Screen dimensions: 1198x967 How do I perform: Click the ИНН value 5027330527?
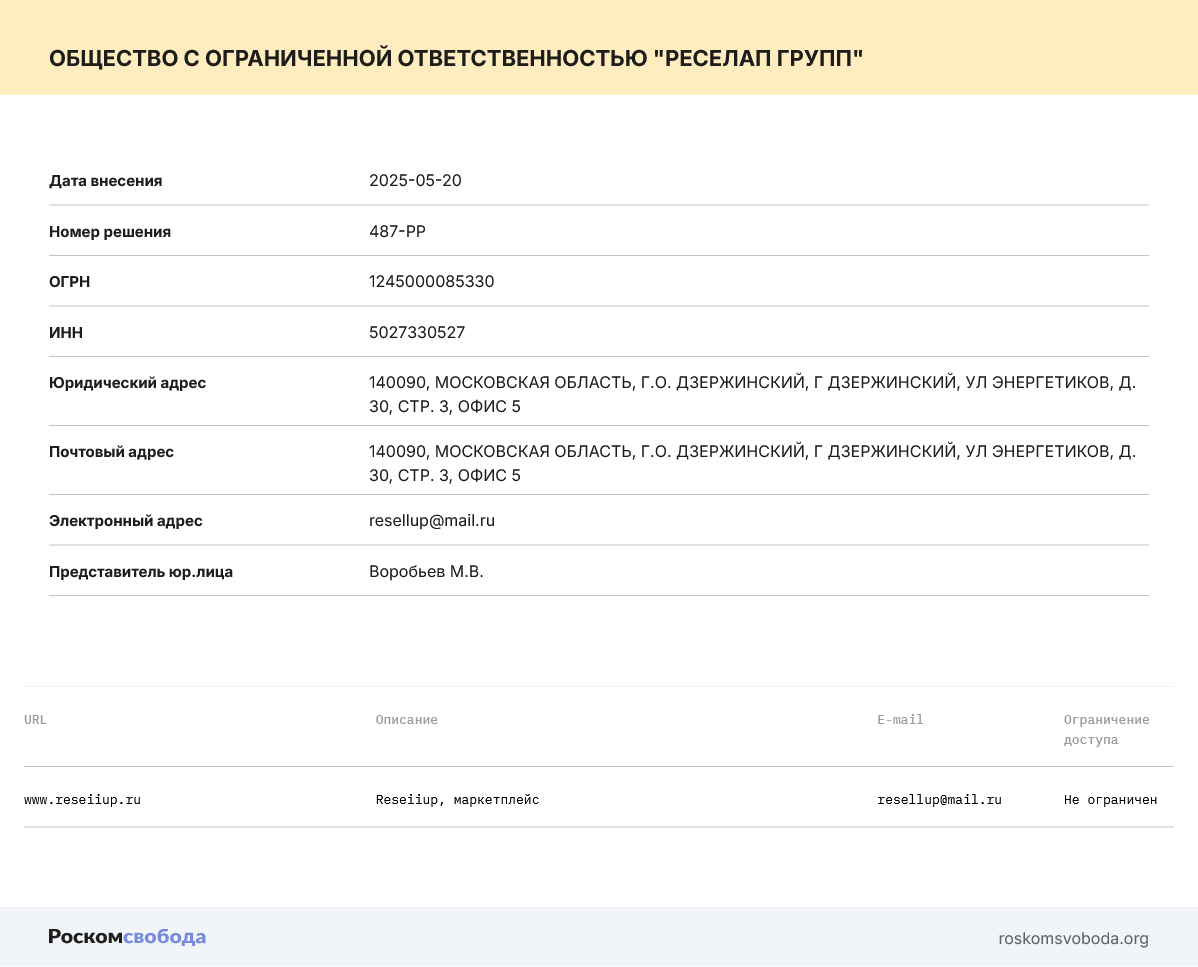coord(416,332)
